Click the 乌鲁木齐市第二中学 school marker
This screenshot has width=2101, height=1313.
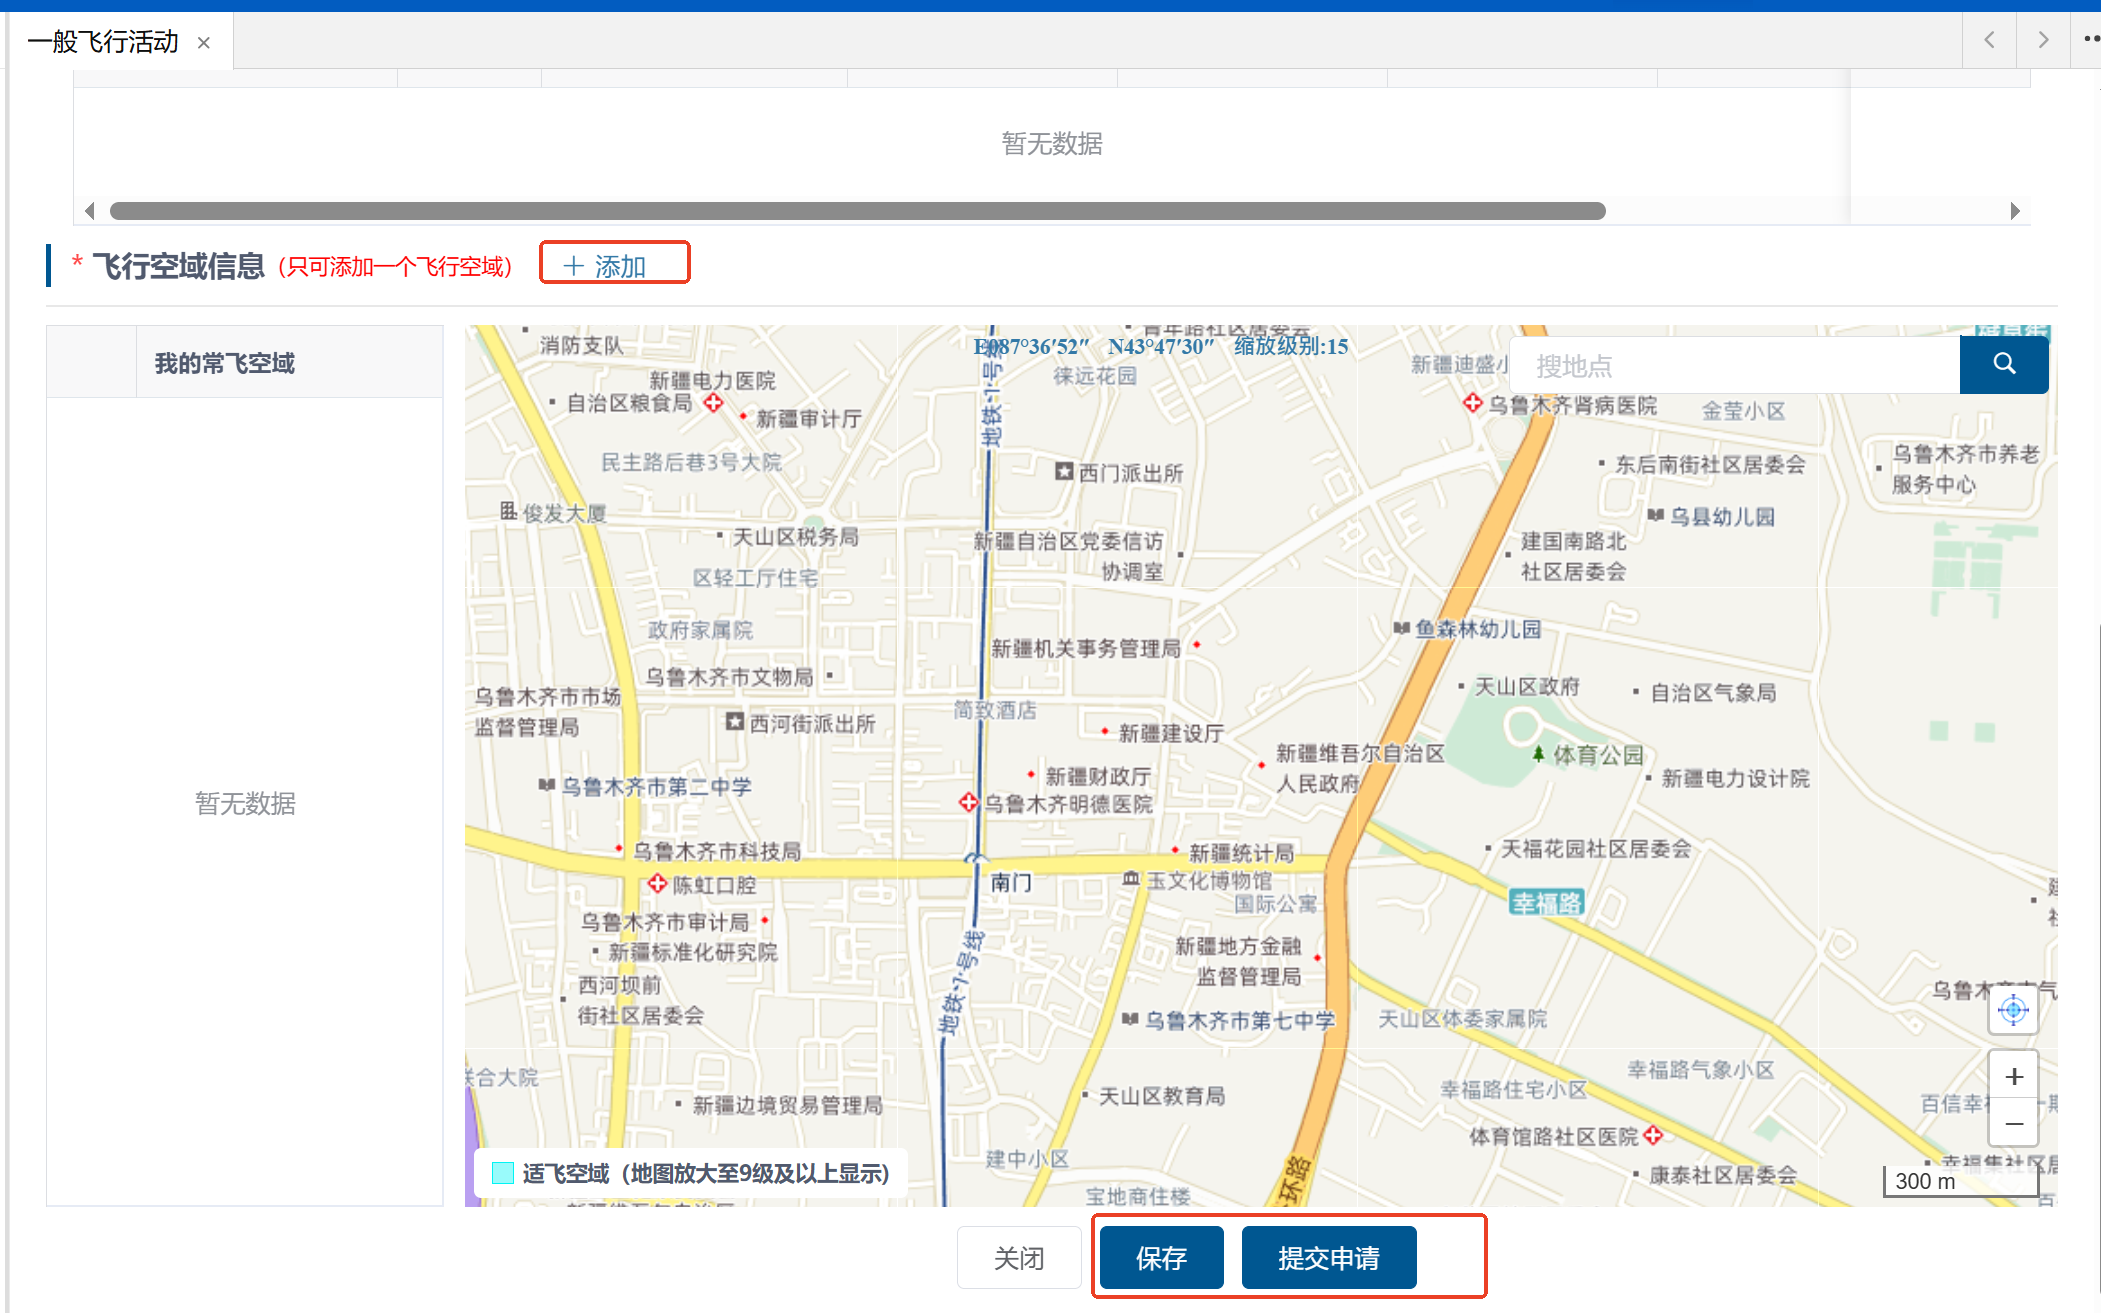pyautogui.click(x=546, y=785)
